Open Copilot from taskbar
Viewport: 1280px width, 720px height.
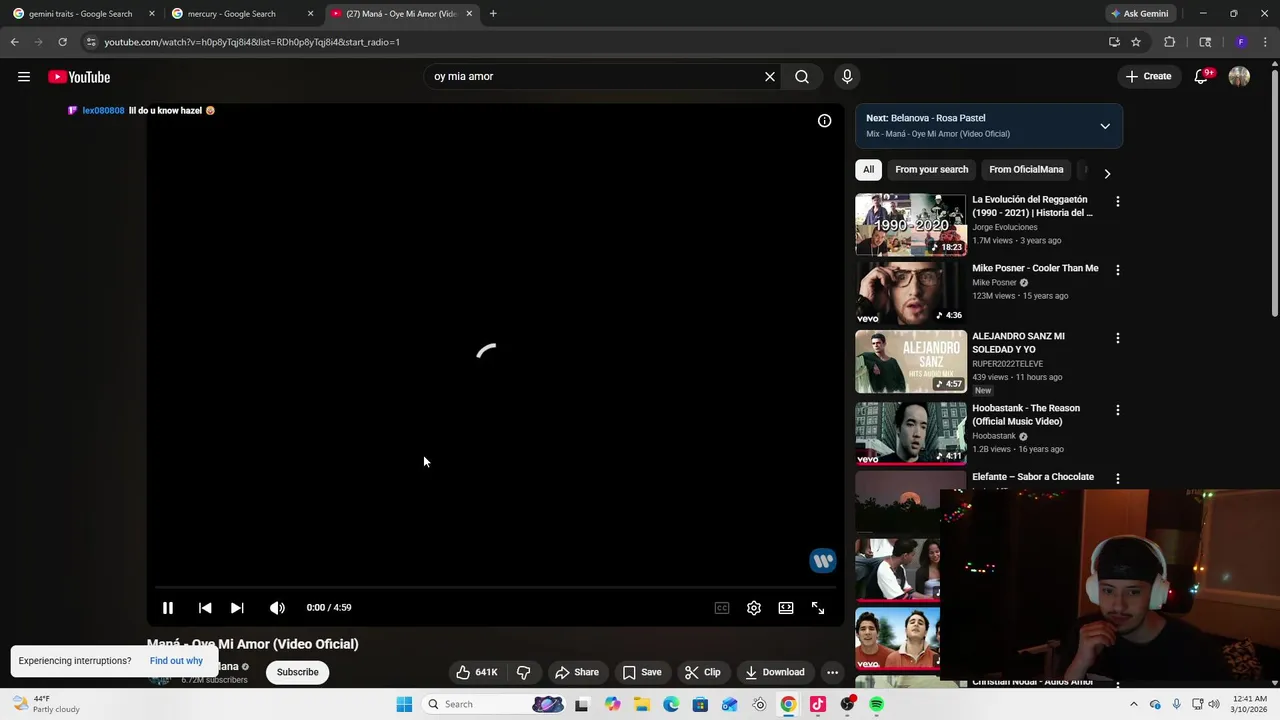pos(612,704)
